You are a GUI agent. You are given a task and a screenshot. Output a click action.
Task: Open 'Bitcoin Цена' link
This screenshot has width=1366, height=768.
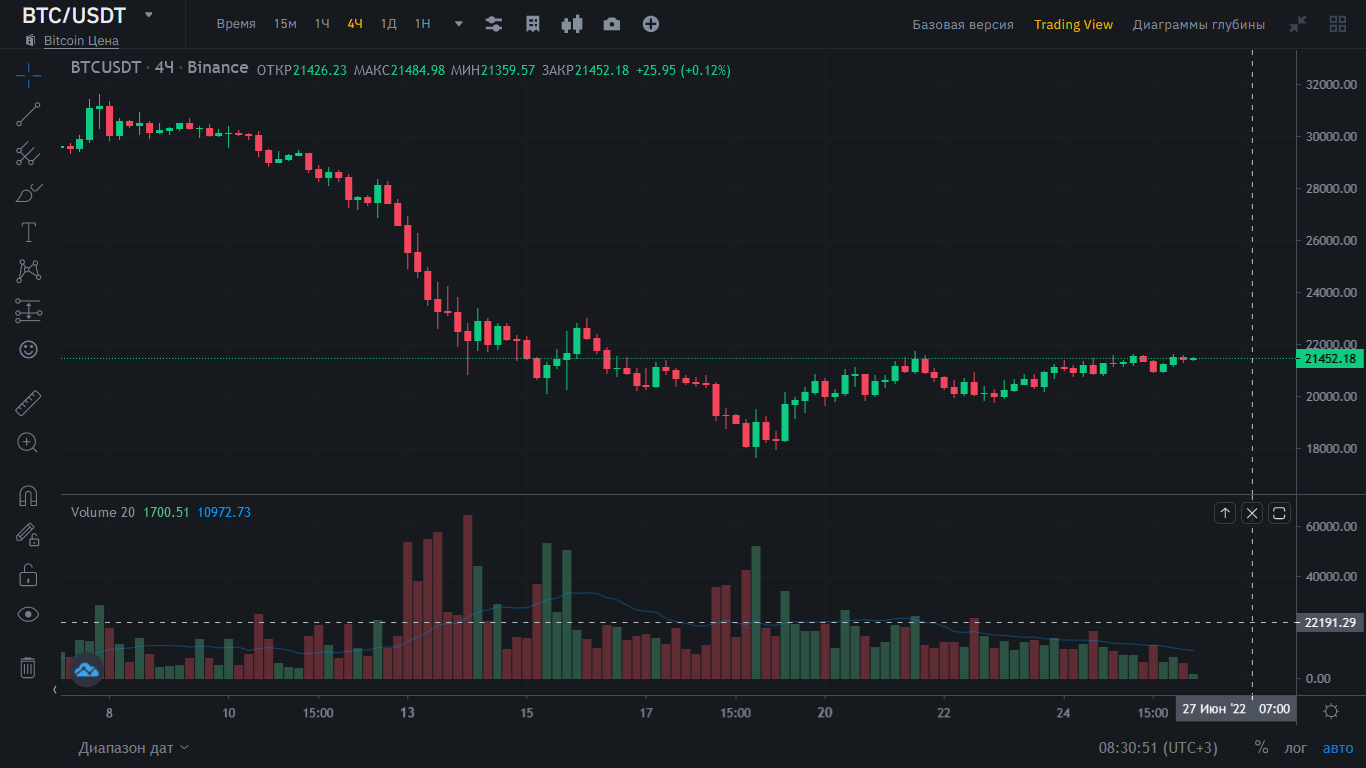pos(81,41)
